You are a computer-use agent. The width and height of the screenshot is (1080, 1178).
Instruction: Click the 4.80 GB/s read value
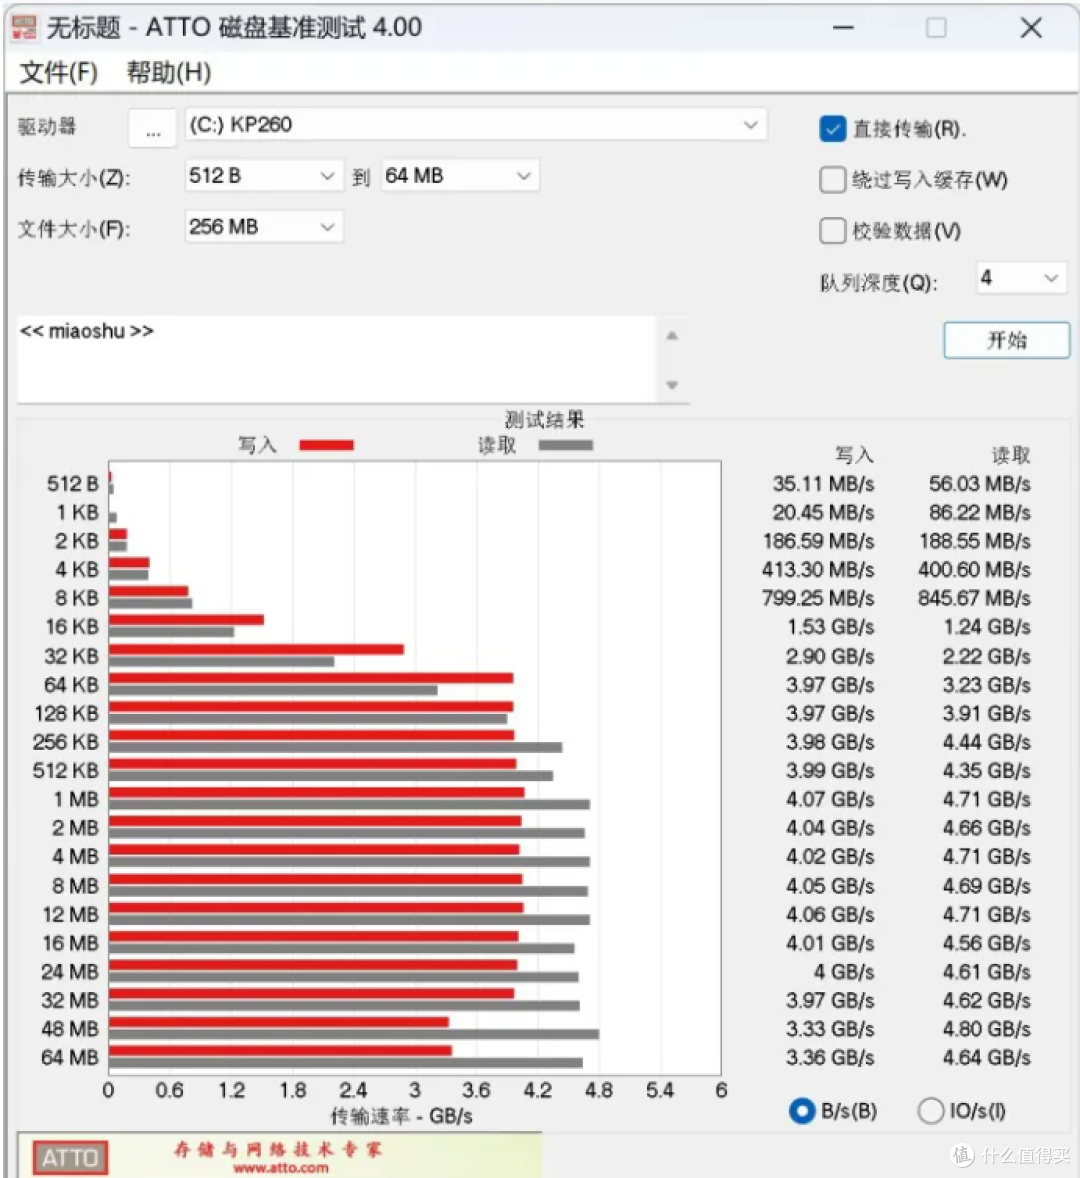click(986, 1029)
